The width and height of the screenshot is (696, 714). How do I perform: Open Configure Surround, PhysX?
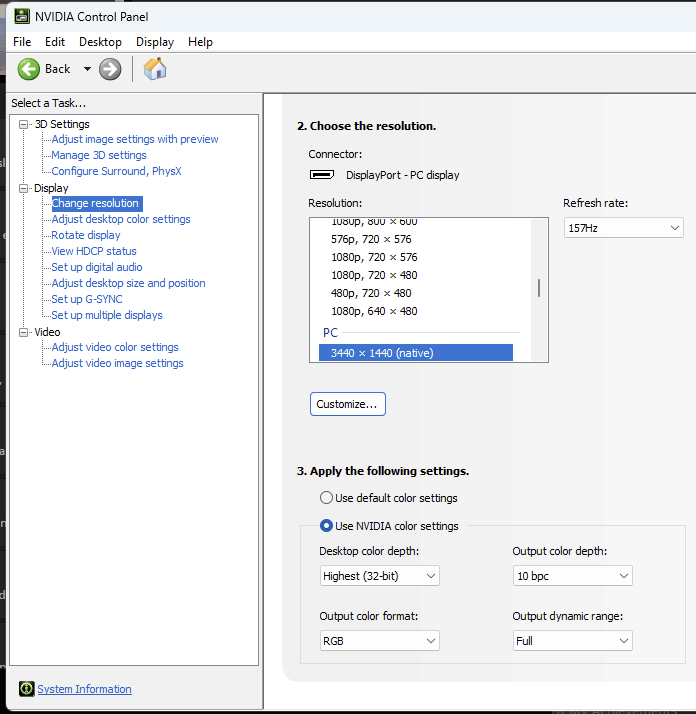click(116, 171)
